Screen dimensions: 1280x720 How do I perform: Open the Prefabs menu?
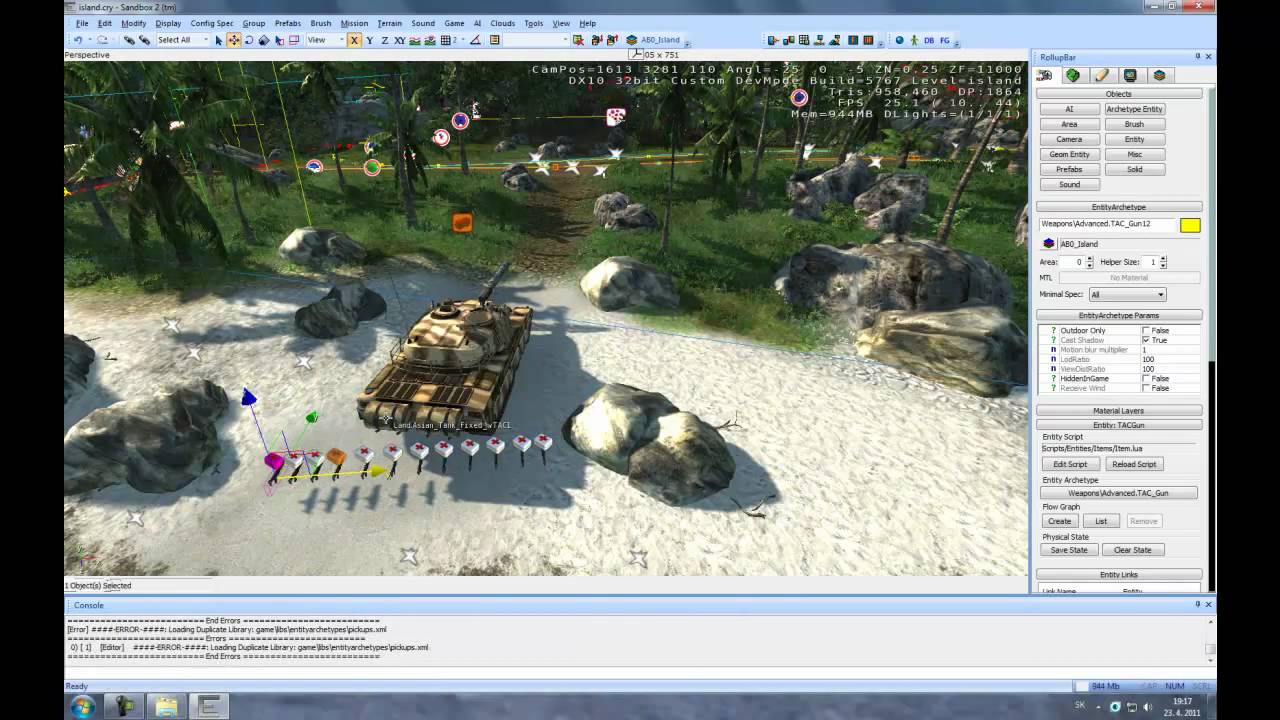288,23
